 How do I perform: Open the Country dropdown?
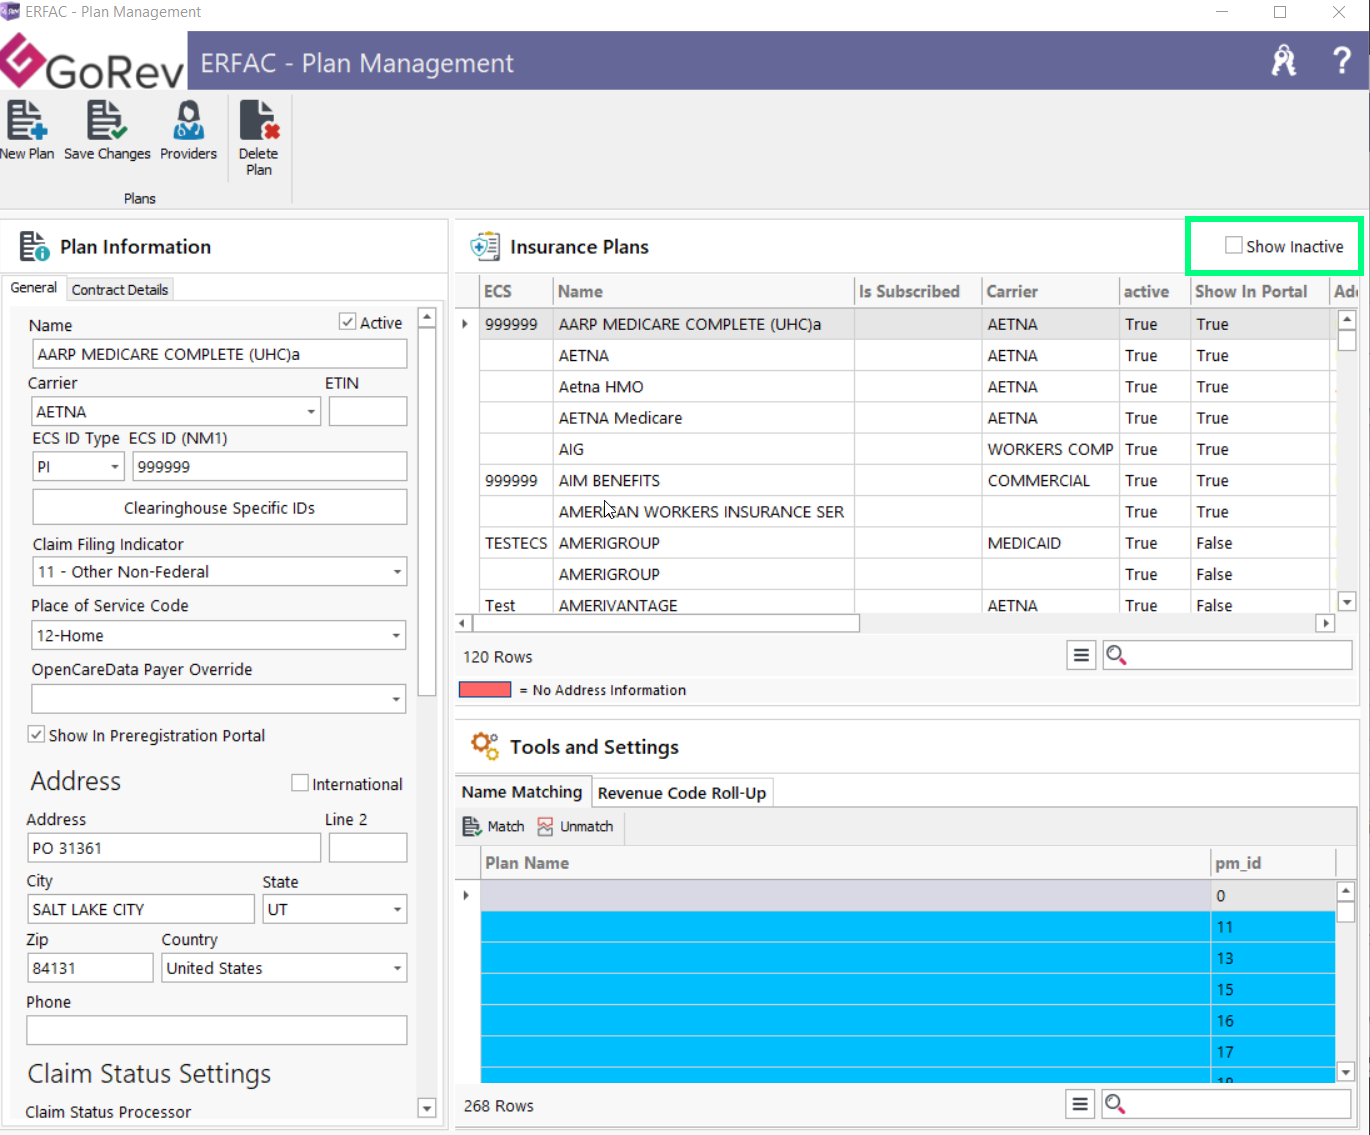[x=397, y=968]
